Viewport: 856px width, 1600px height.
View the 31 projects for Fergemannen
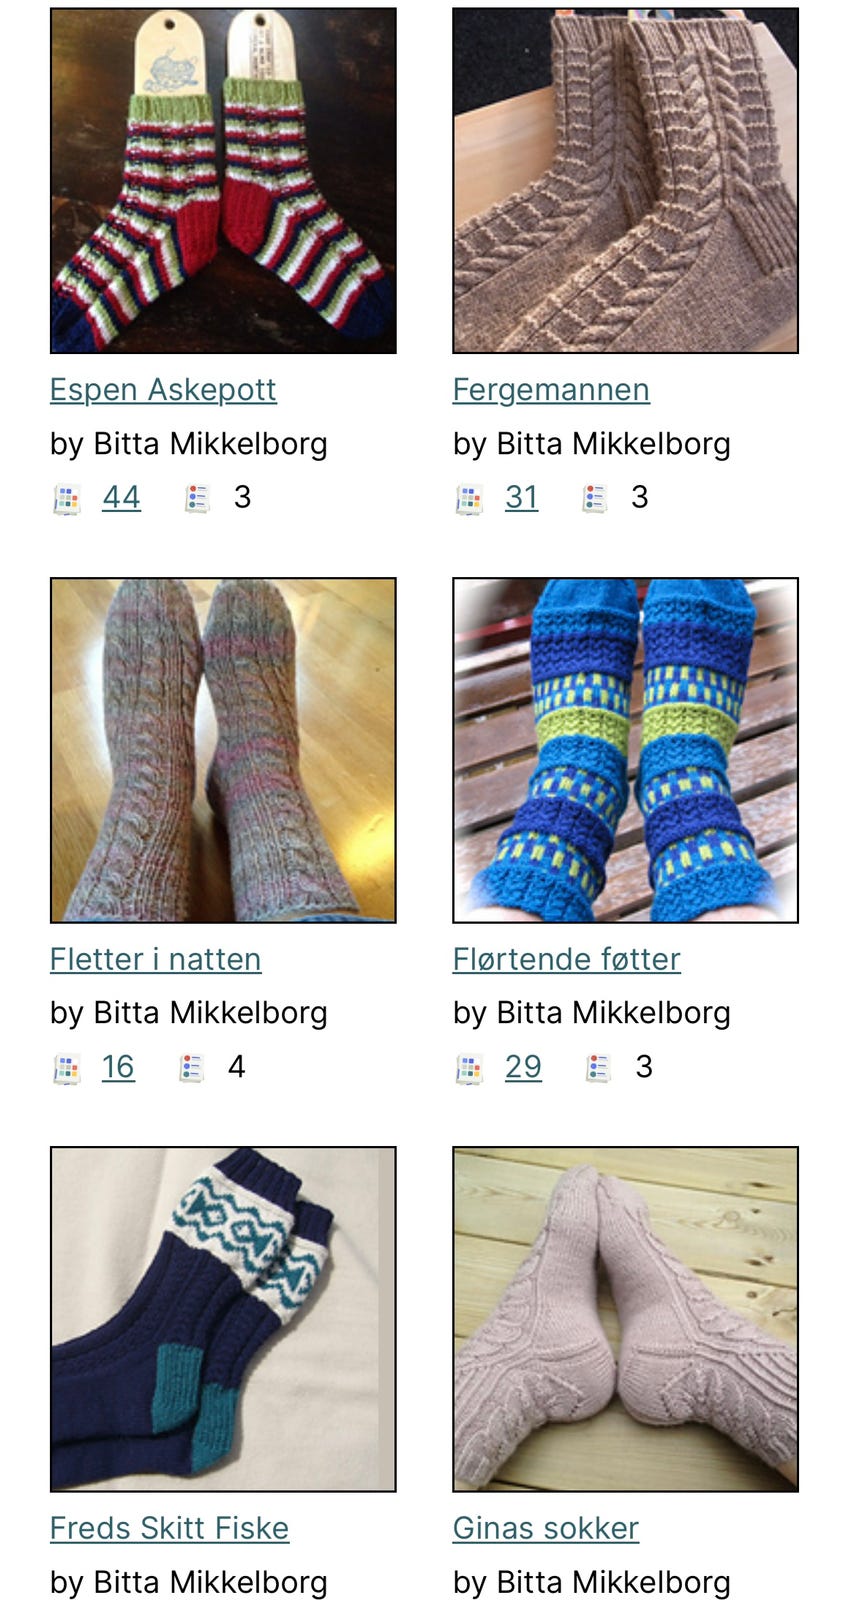521,498
